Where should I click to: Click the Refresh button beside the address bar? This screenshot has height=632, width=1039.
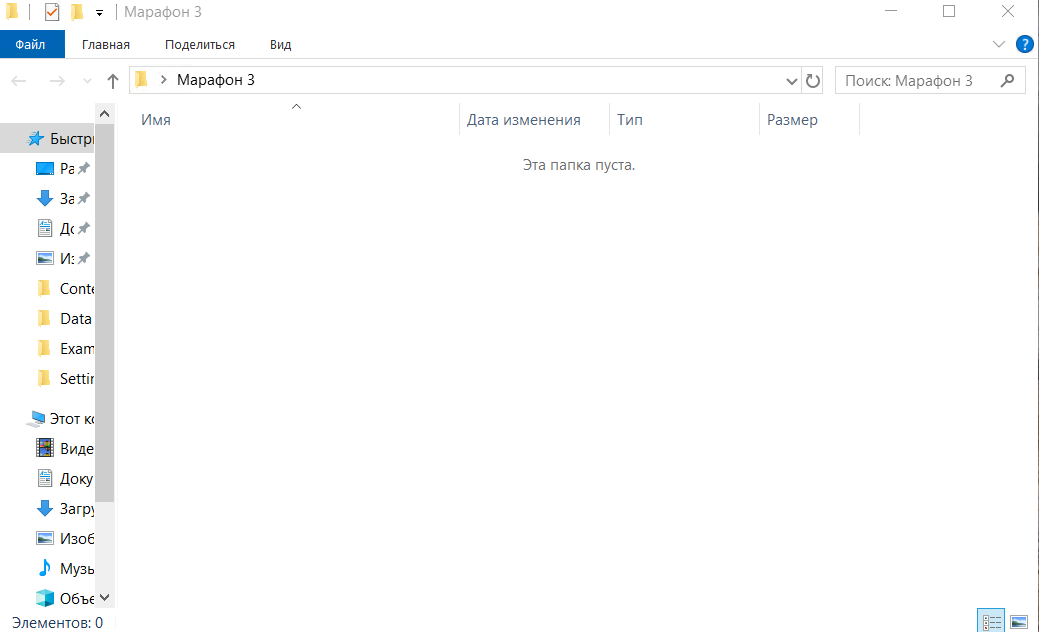coord(812,81)
